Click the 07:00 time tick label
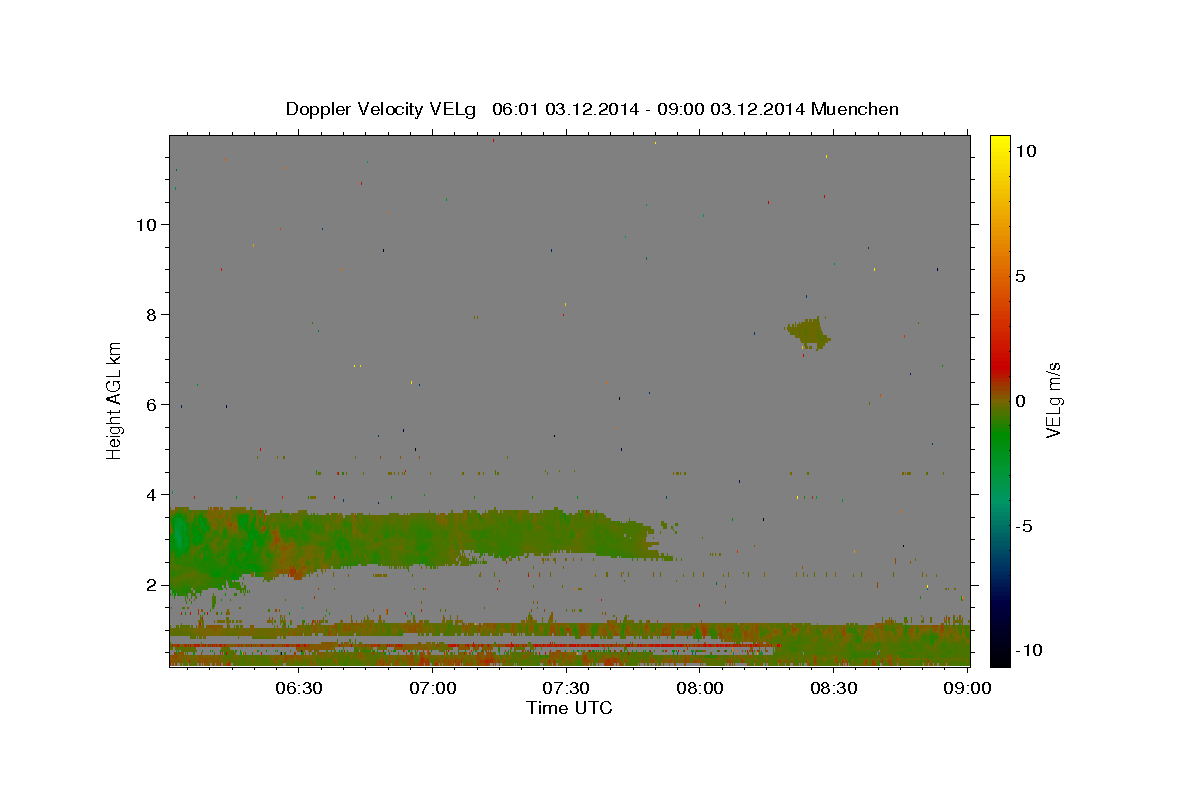This screenshot has height=800, width=1200. (x=433, y=688)
